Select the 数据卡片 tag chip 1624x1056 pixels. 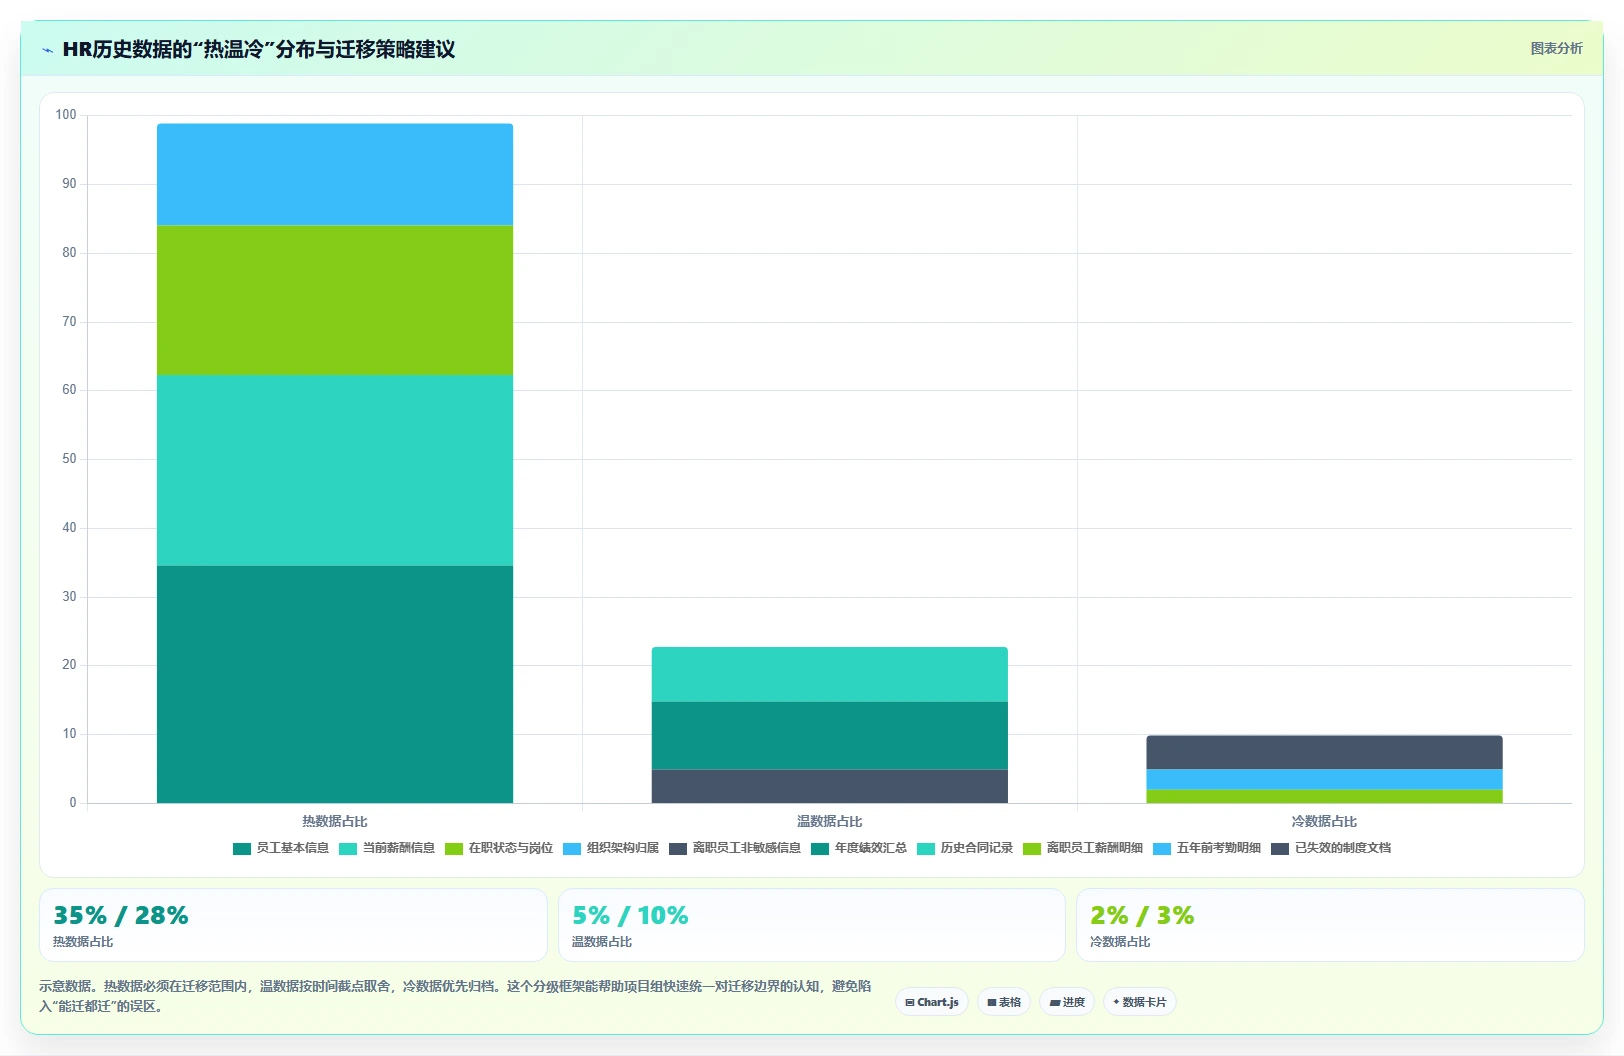pyautogui.click(x=1139, y=1002)
